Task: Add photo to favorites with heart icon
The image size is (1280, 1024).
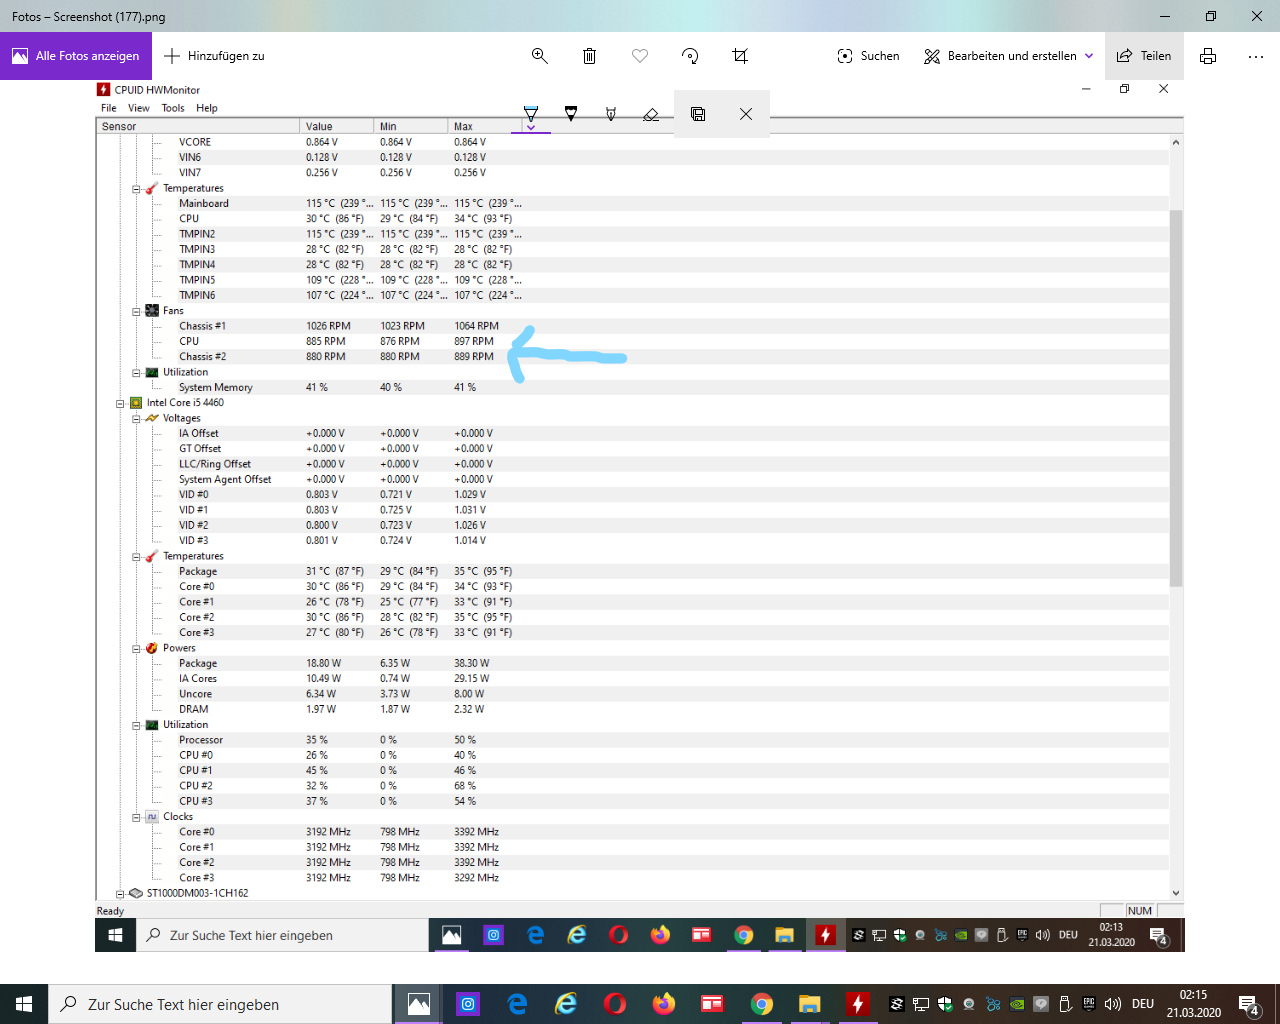Action: coord(640,56)
